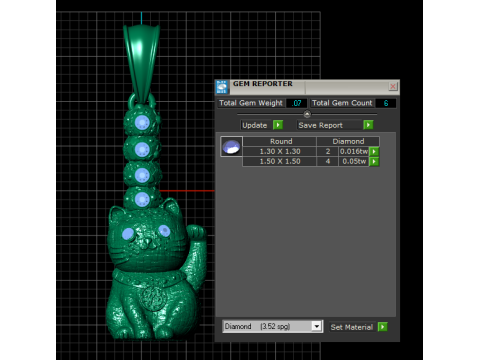Viewport: 480px width, 360px height.
Task: Click the green arrow beside Set Material
Action: [383, 327]
